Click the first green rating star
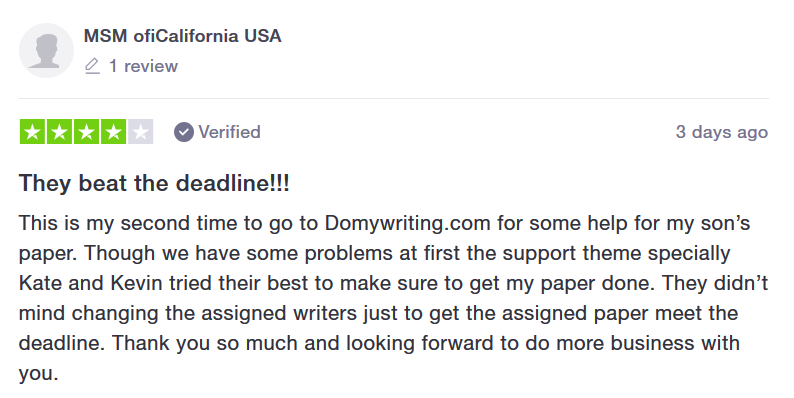794x398 pixels. click(x=32, y=132)
